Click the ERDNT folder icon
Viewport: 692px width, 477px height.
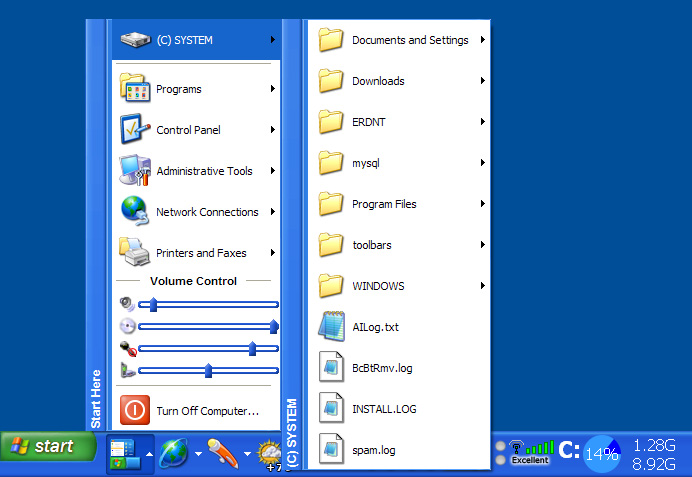point(331,122)
